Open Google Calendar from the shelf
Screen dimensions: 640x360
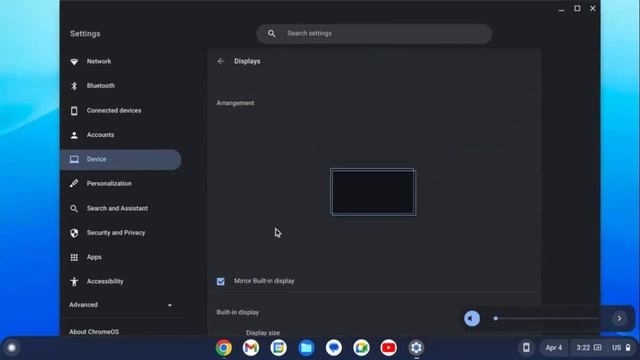tap(279, 348)
